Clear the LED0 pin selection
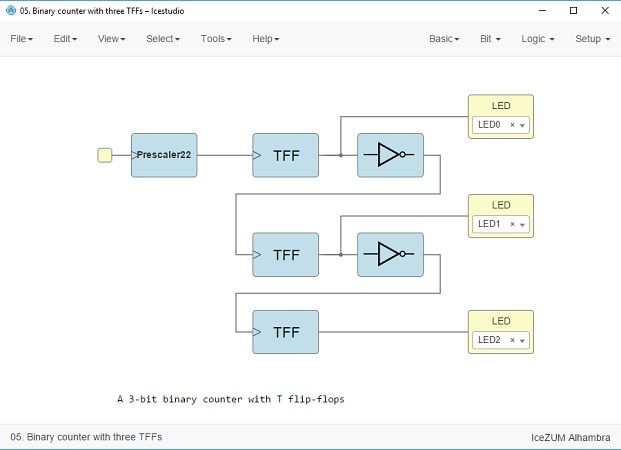Image resolution: width=621 pixels, height=450 pixels. [512, 125]
